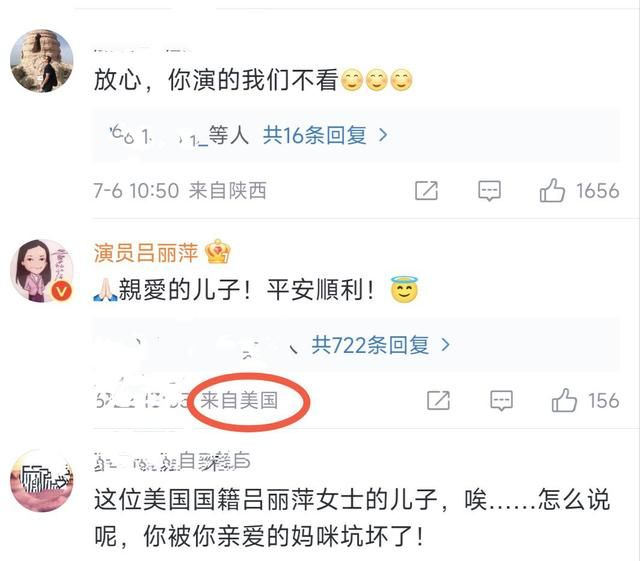Open replies via comment icon beside 1656
The image size is (640, 561).
click(489, 191)
